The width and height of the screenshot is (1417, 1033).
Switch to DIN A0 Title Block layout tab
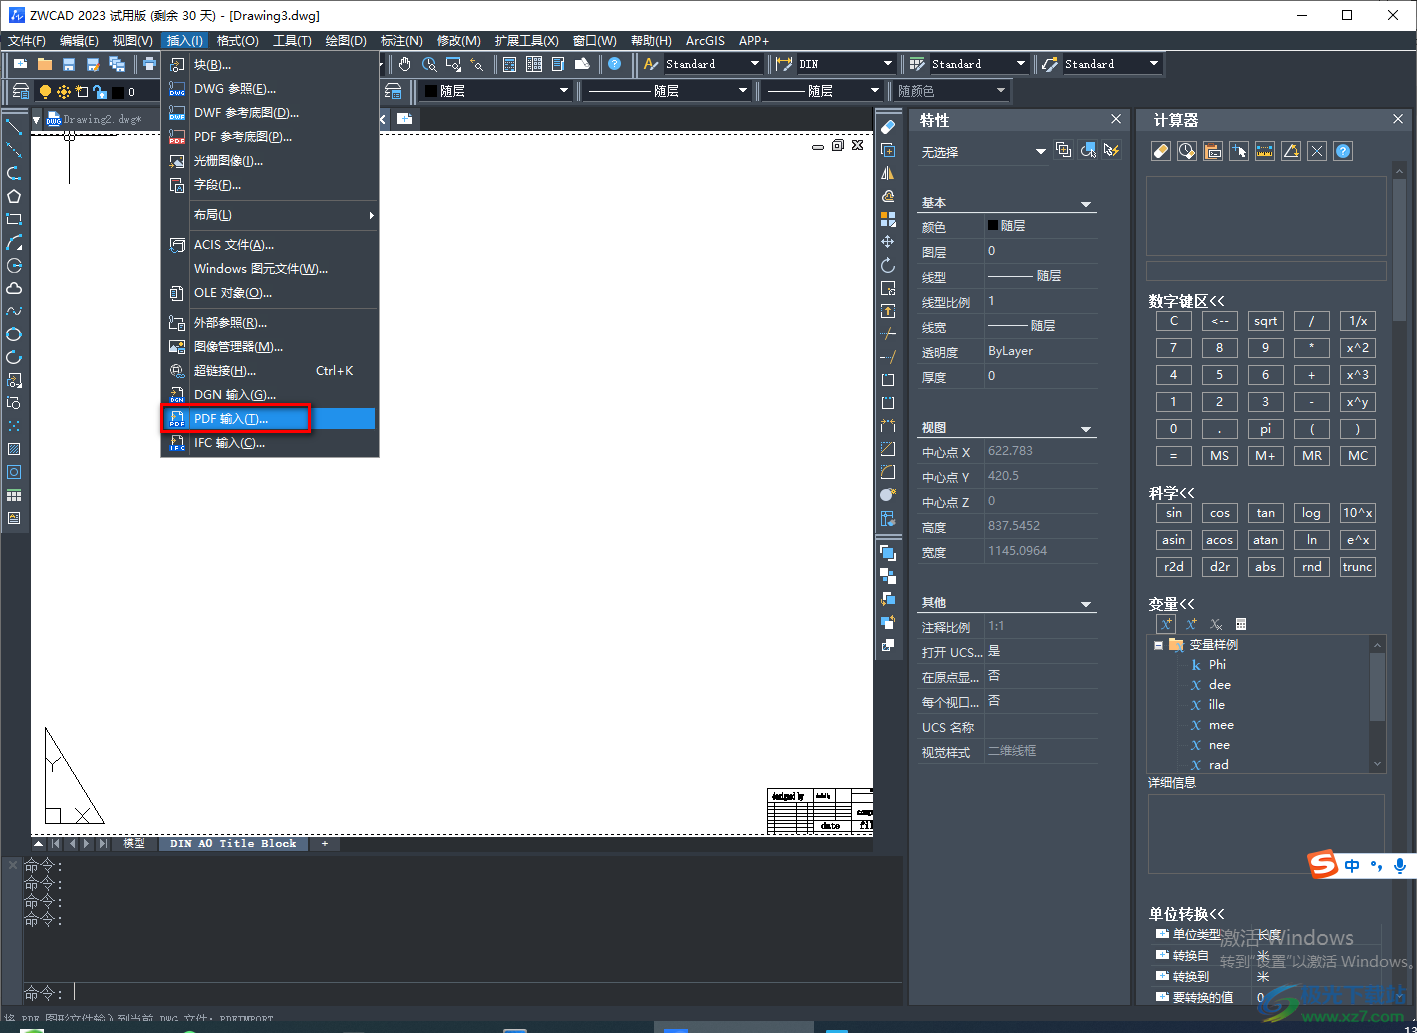(233, 844)
